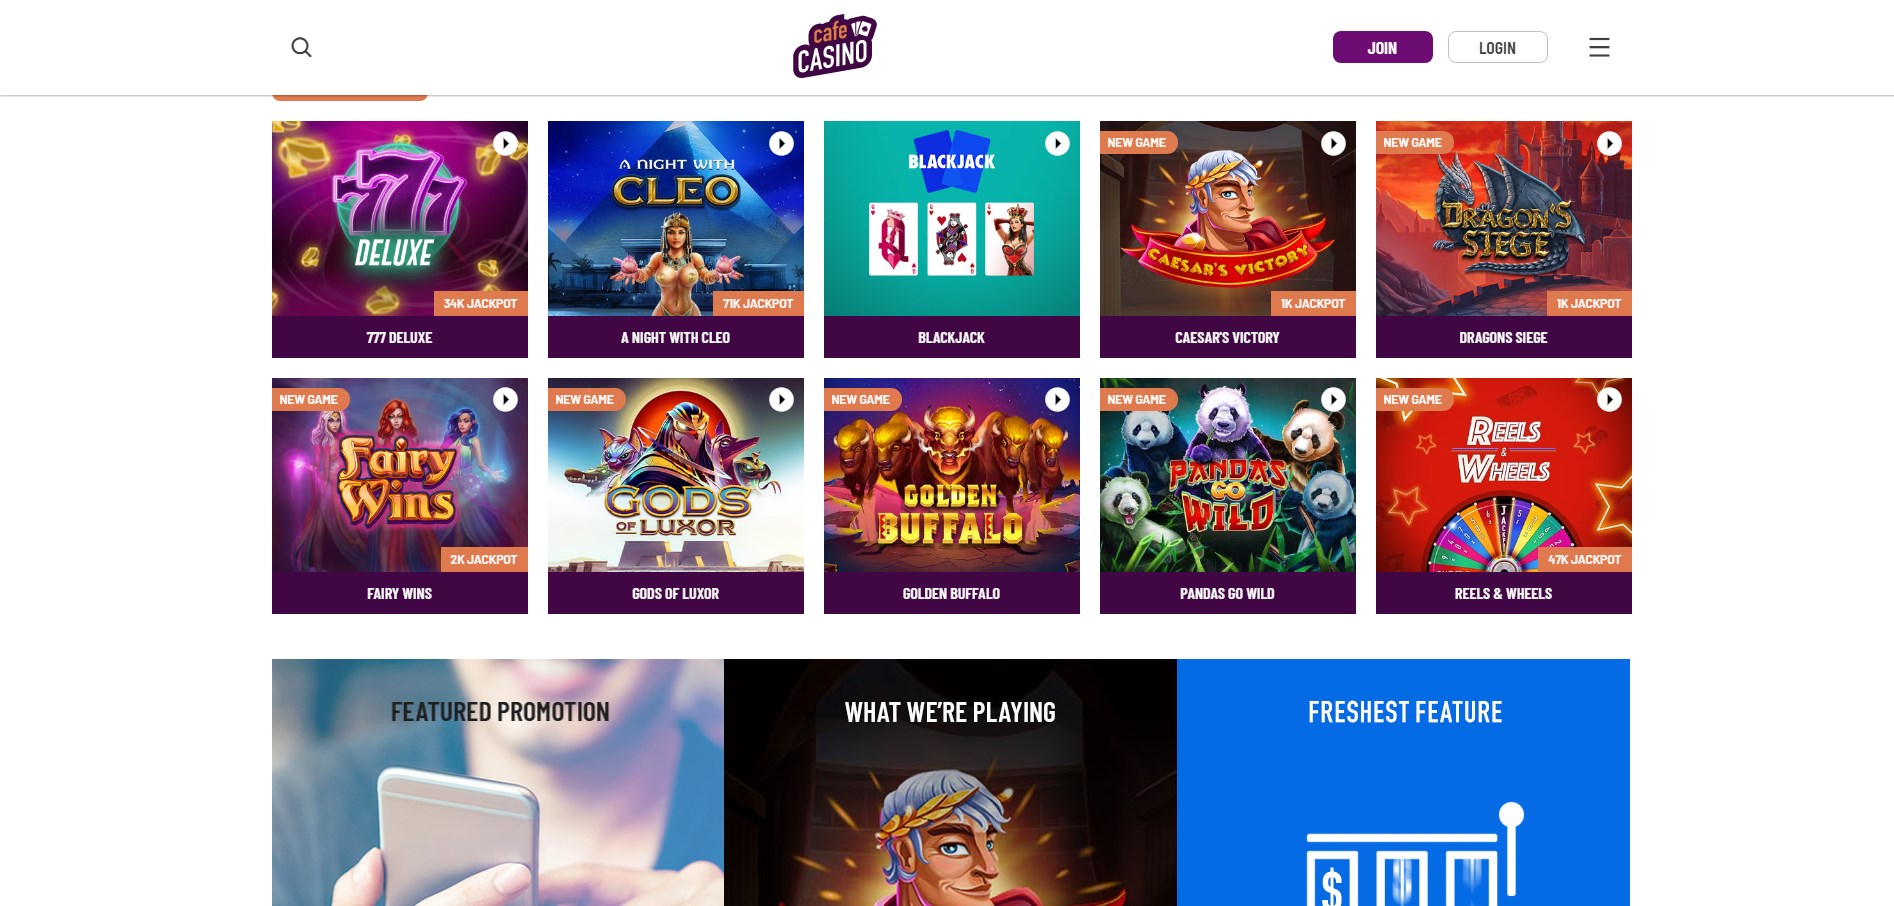Open the What We're Playing panel
Viewport: 1894px width, 906px height.
click(x=950, y=782)
